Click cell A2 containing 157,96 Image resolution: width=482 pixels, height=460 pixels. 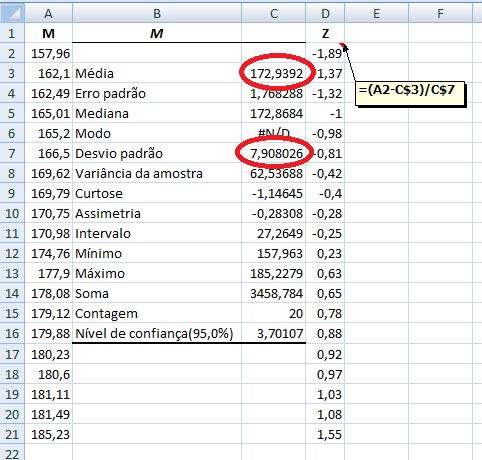[48, 53]
